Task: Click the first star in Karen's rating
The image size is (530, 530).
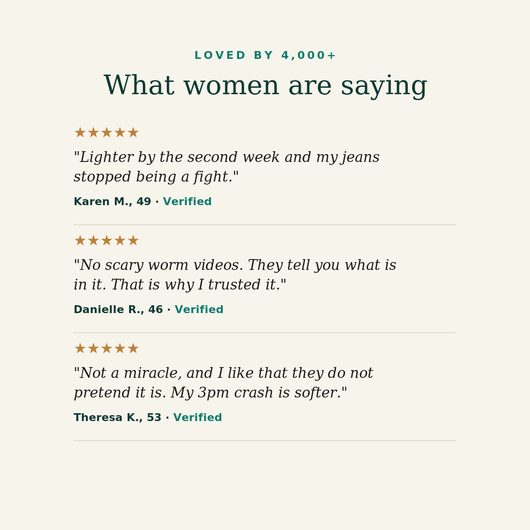Action: coord(80,132)
